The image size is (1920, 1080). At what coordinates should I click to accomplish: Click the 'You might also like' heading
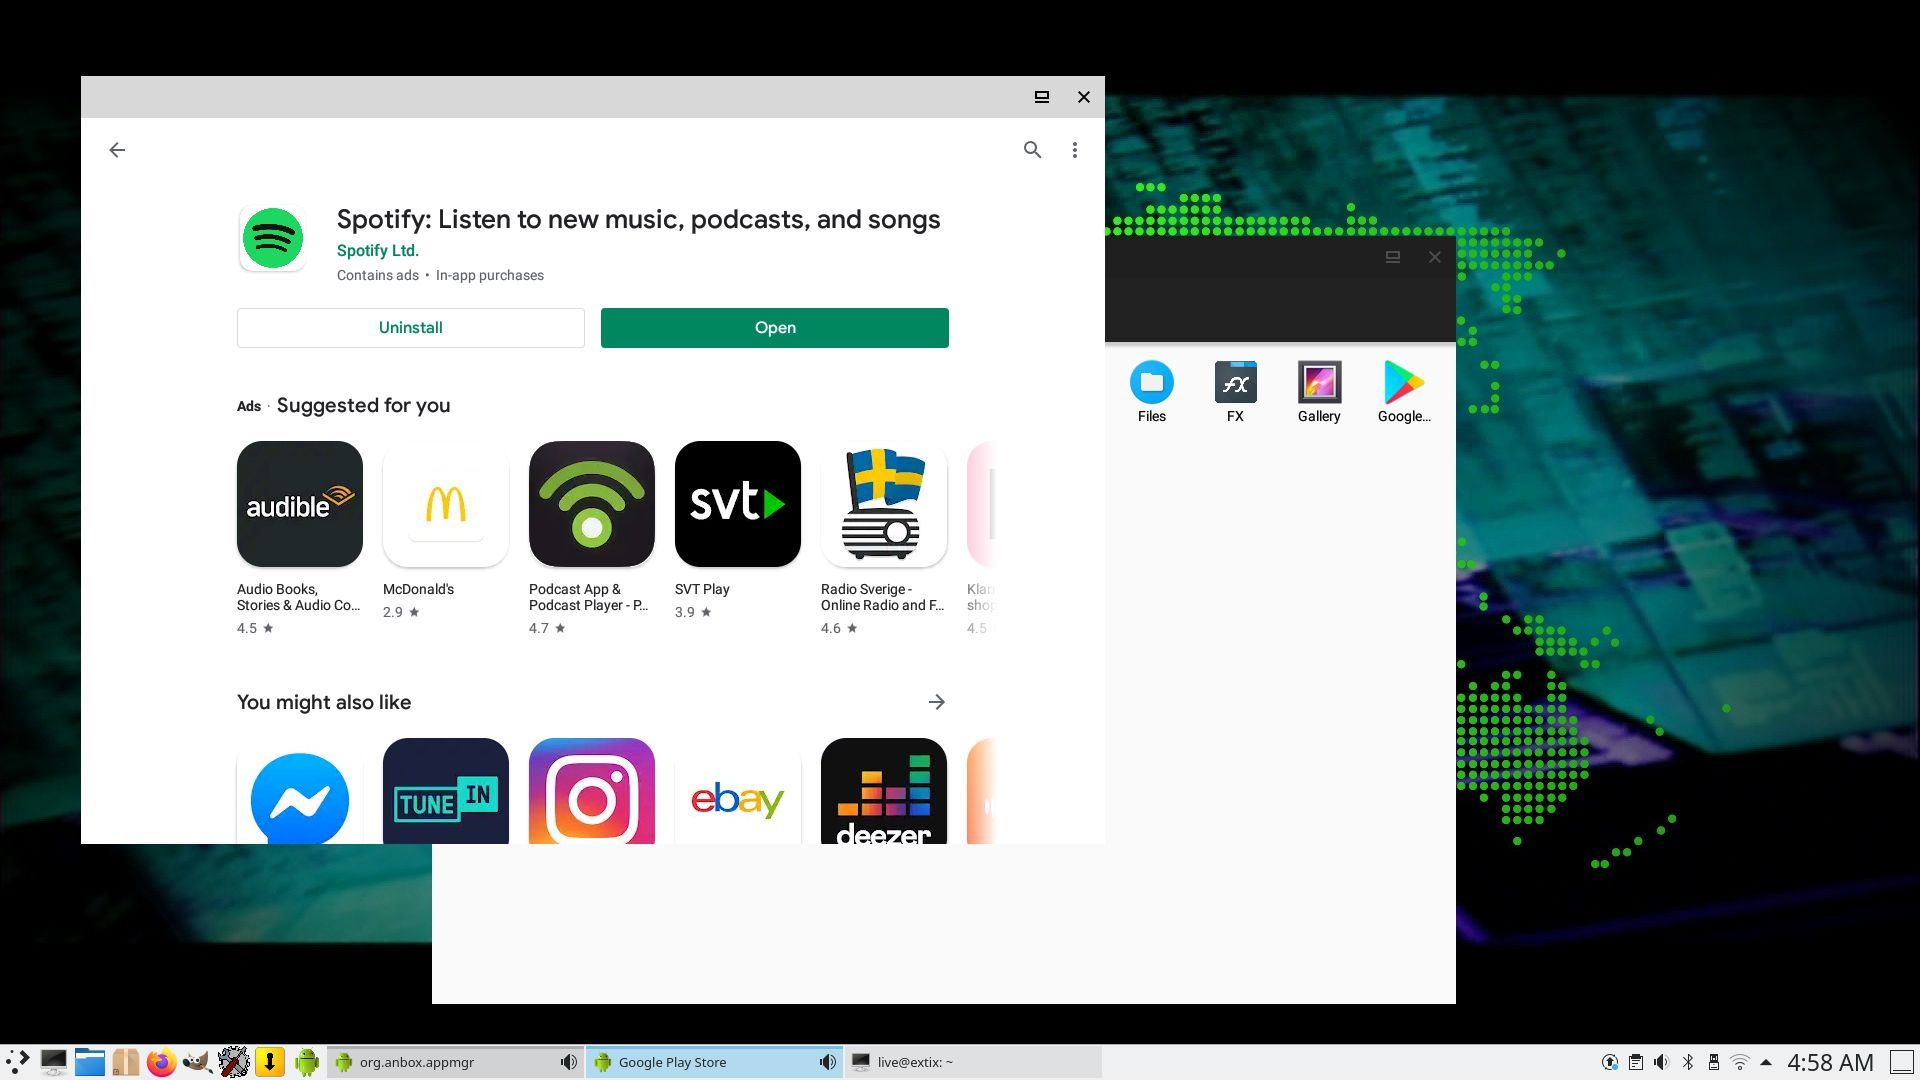pos(324,702)
